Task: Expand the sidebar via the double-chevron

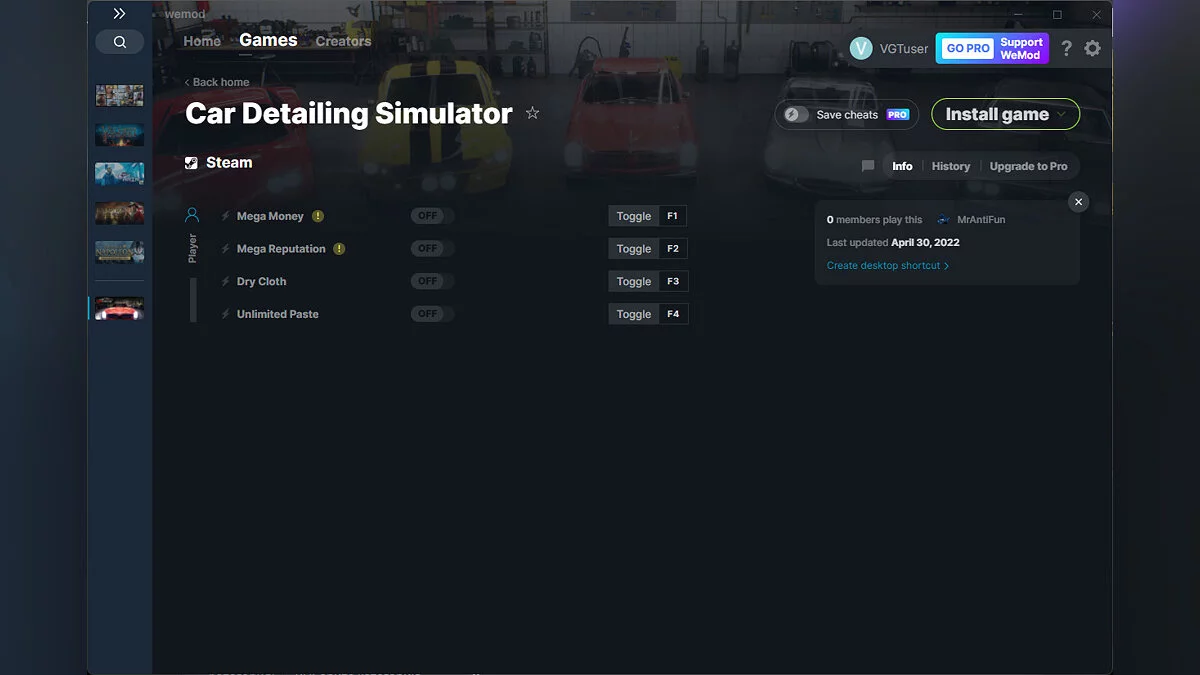Action: pyautogui.click(x=119, y=14)
